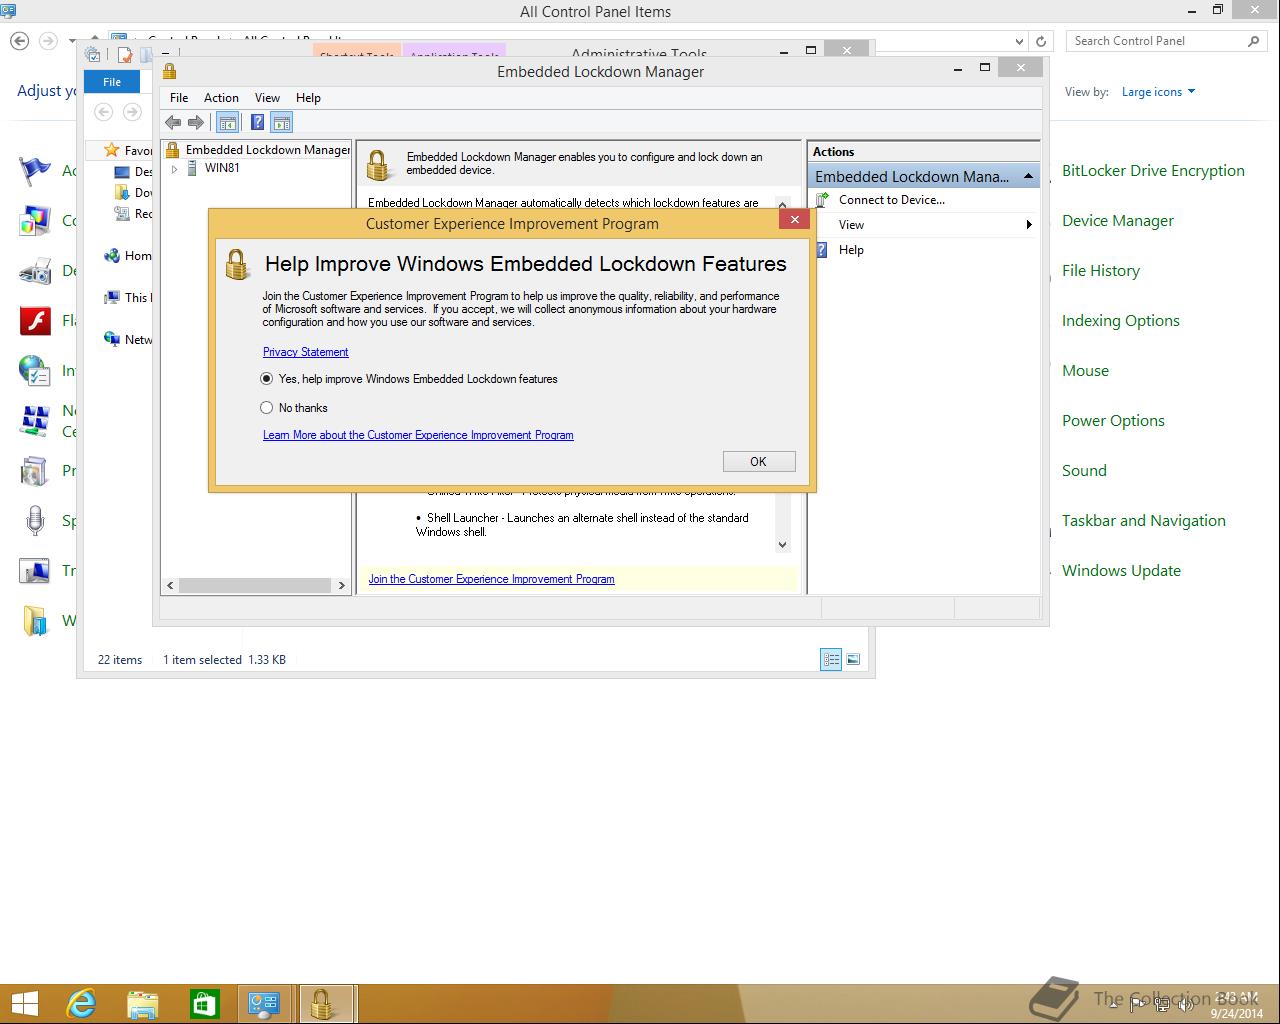The image size is (1280, 1024).
Task: Open Control Panel address bar dropdown
Action: click(x=1019, y=41)
